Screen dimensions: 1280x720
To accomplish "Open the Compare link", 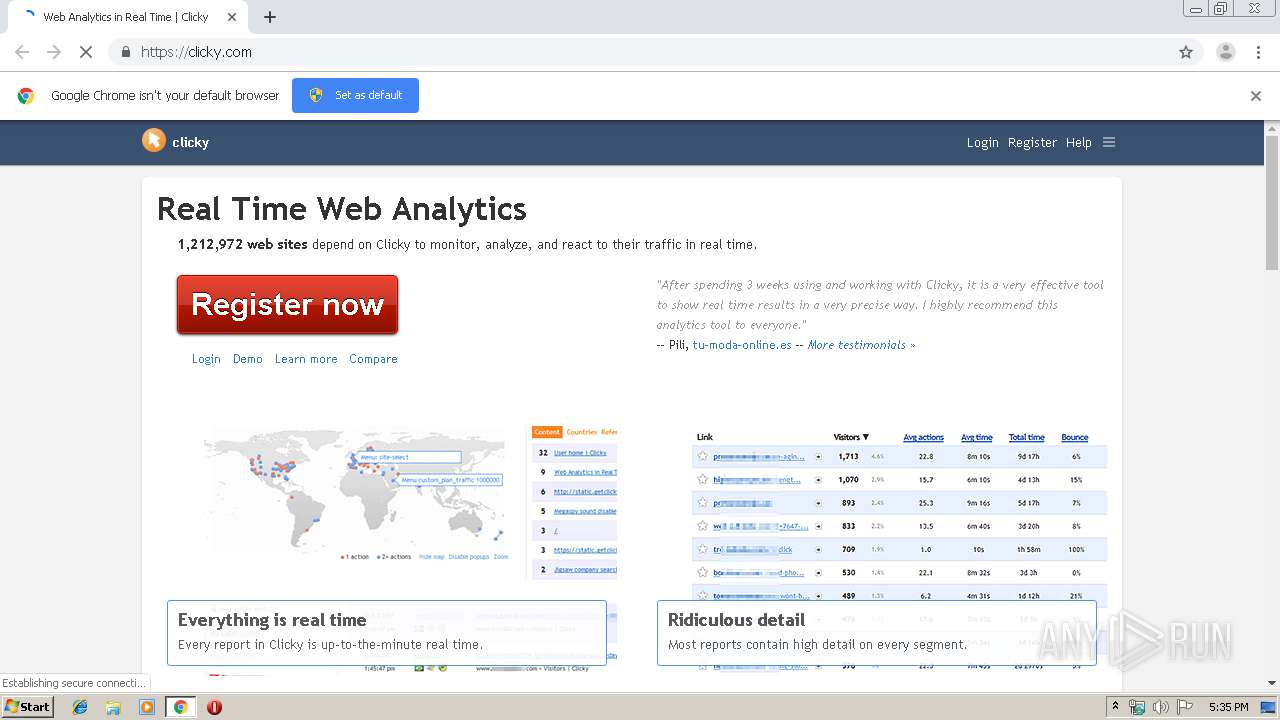I will click(373, 359).
